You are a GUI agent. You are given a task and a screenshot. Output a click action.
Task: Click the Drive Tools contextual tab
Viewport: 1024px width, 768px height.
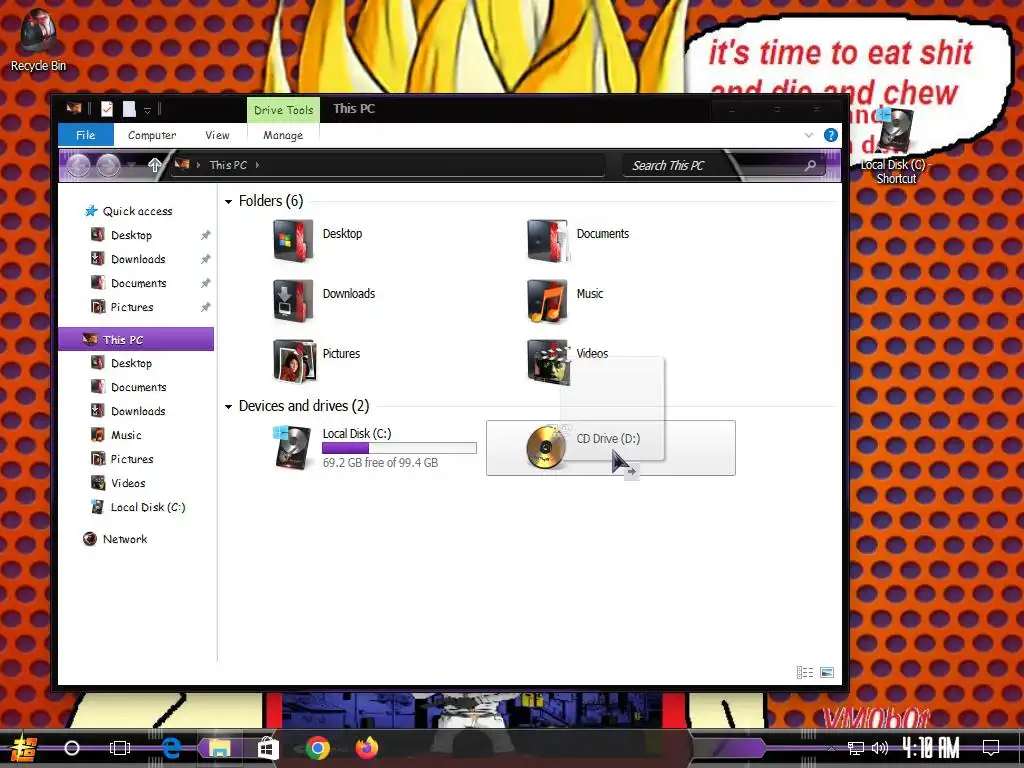tap(283, 110)
